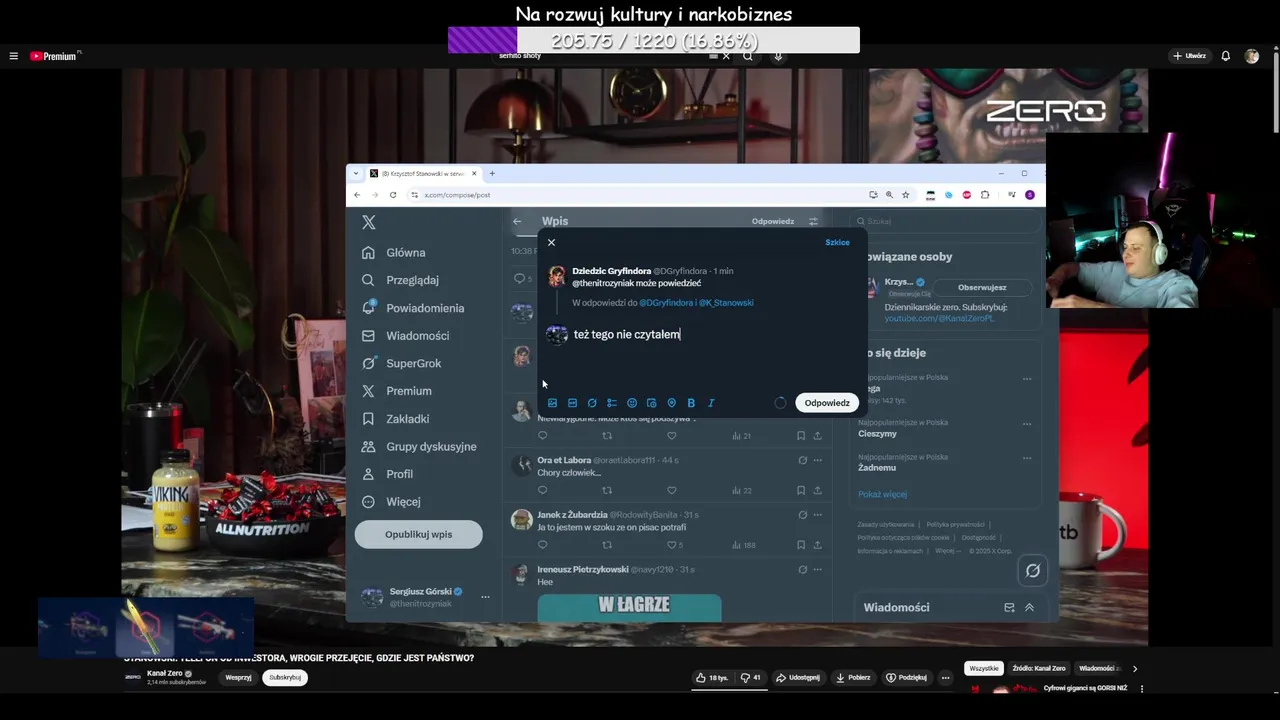Reply to Ora et Labora post
This screenshot has width=1280, height=720.
coord(543,490)
